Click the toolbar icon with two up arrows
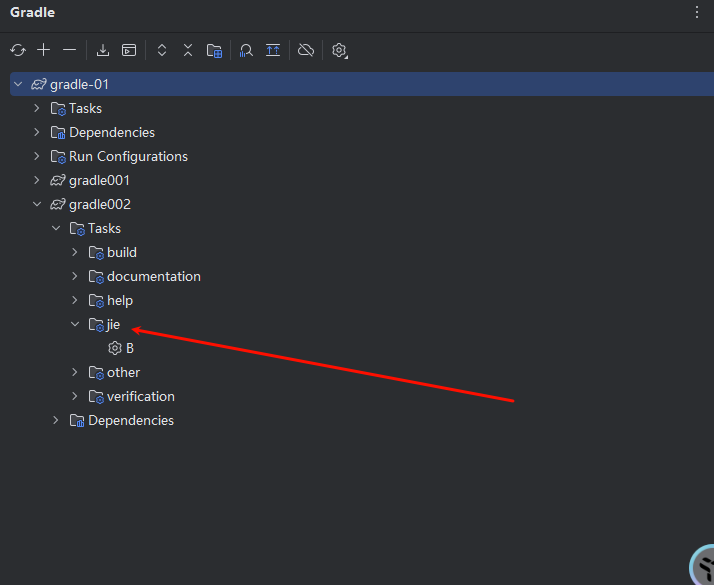Image resolution: width=714 pixels, height=585 pixels. click(x=273, y=50)
